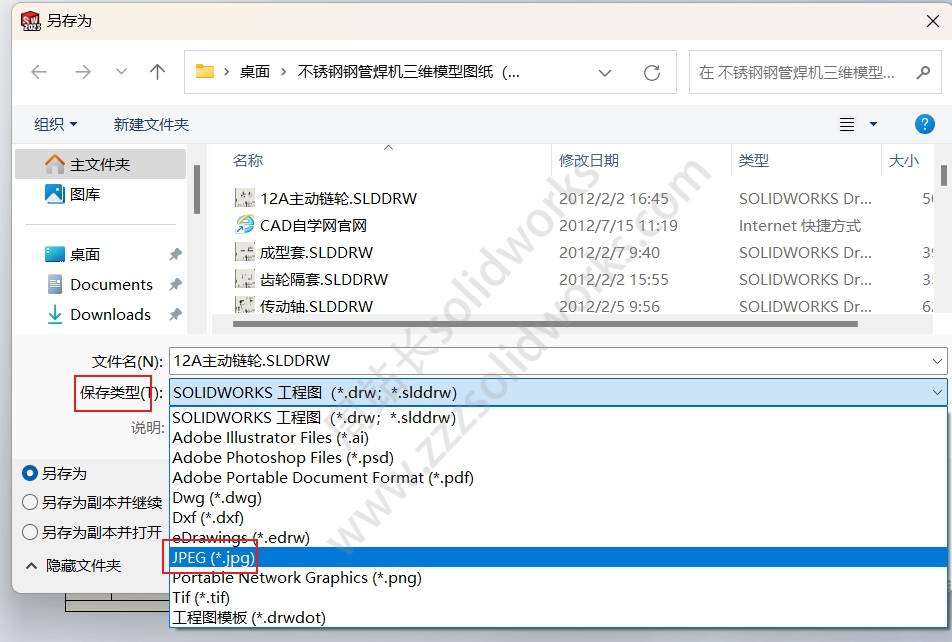This screenshot has height=642, width=952.
Task: Click the 齿轮隔套 drawing file icon
Action: tap(245, 279)
